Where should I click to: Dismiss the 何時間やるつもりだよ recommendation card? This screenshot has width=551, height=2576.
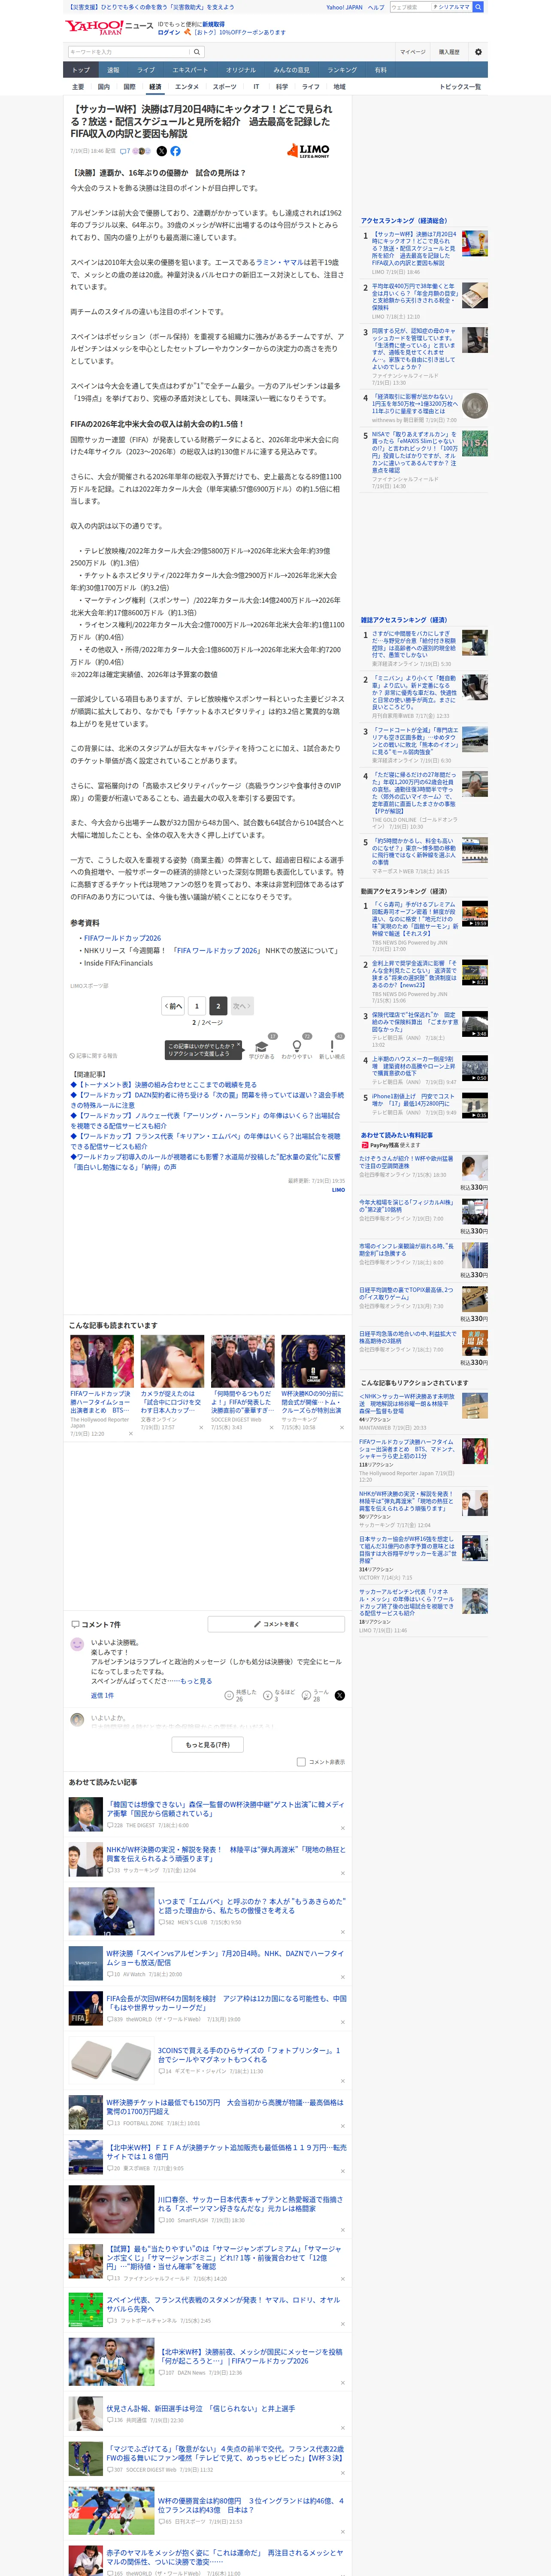[x=271, y=1427]
